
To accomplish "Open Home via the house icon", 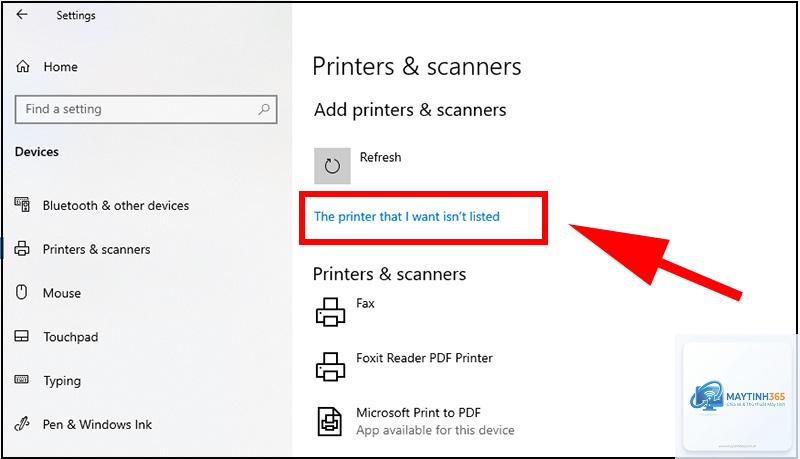I will 23,67.
